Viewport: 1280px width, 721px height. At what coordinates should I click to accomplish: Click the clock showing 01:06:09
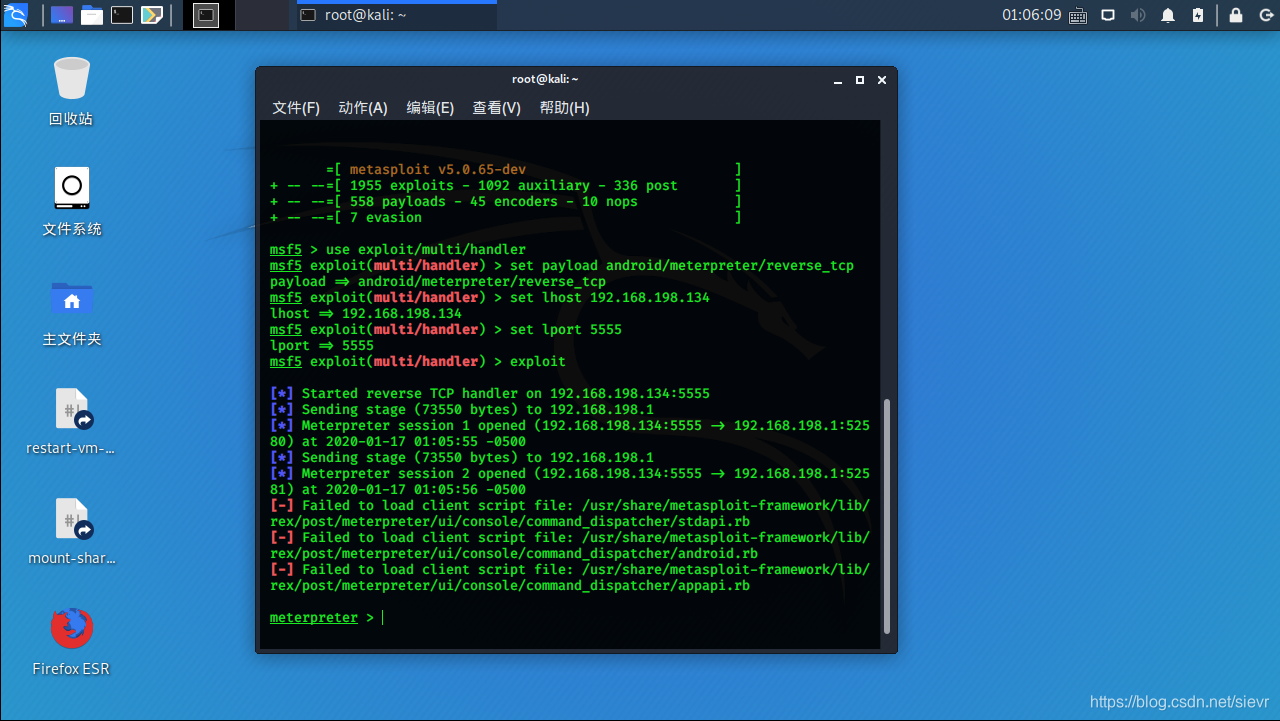(x=1031, y=15)
